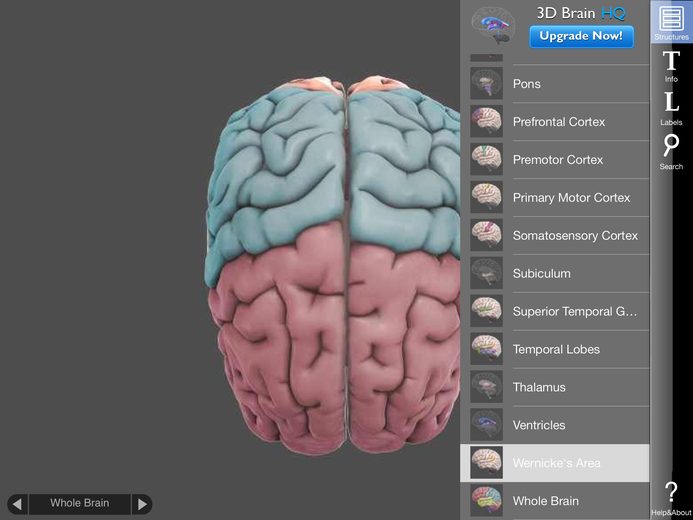The width and height of the screenshot is (693, 520).
Task: Select the Ventricles thumbnail
Action: (x=486, y=425)
